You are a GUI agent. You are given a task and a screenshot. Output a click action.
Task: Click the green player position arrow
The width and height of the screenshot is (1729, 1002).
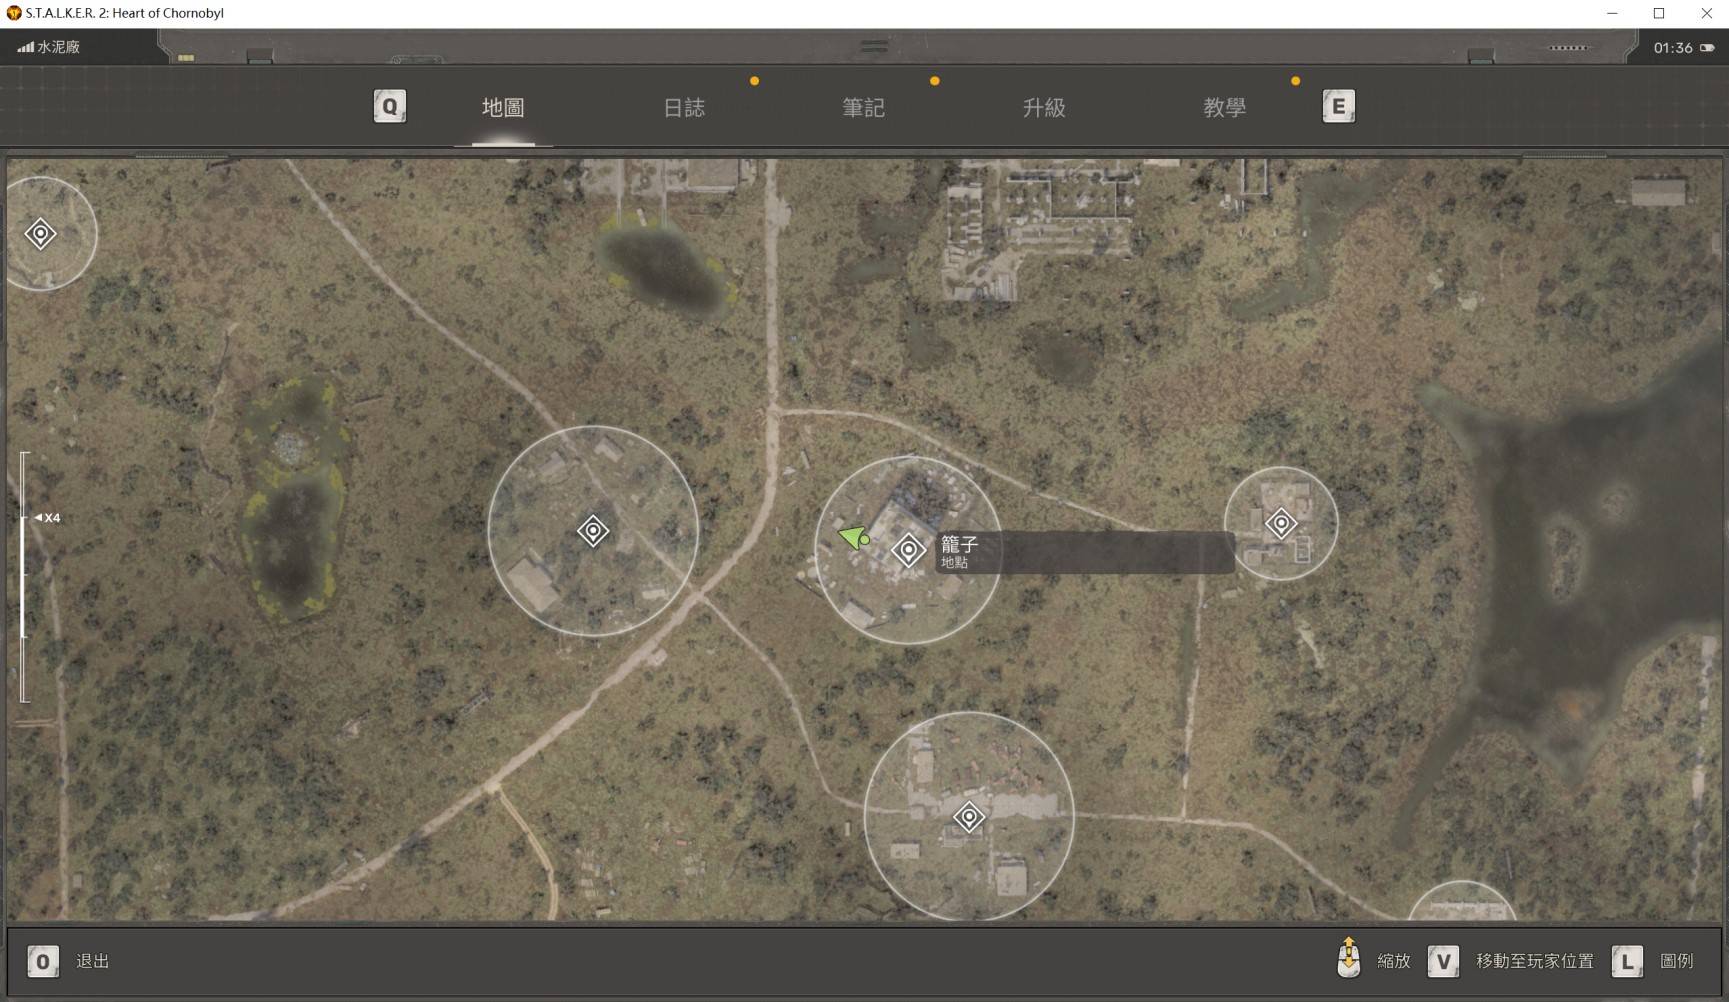pos(853,538)
